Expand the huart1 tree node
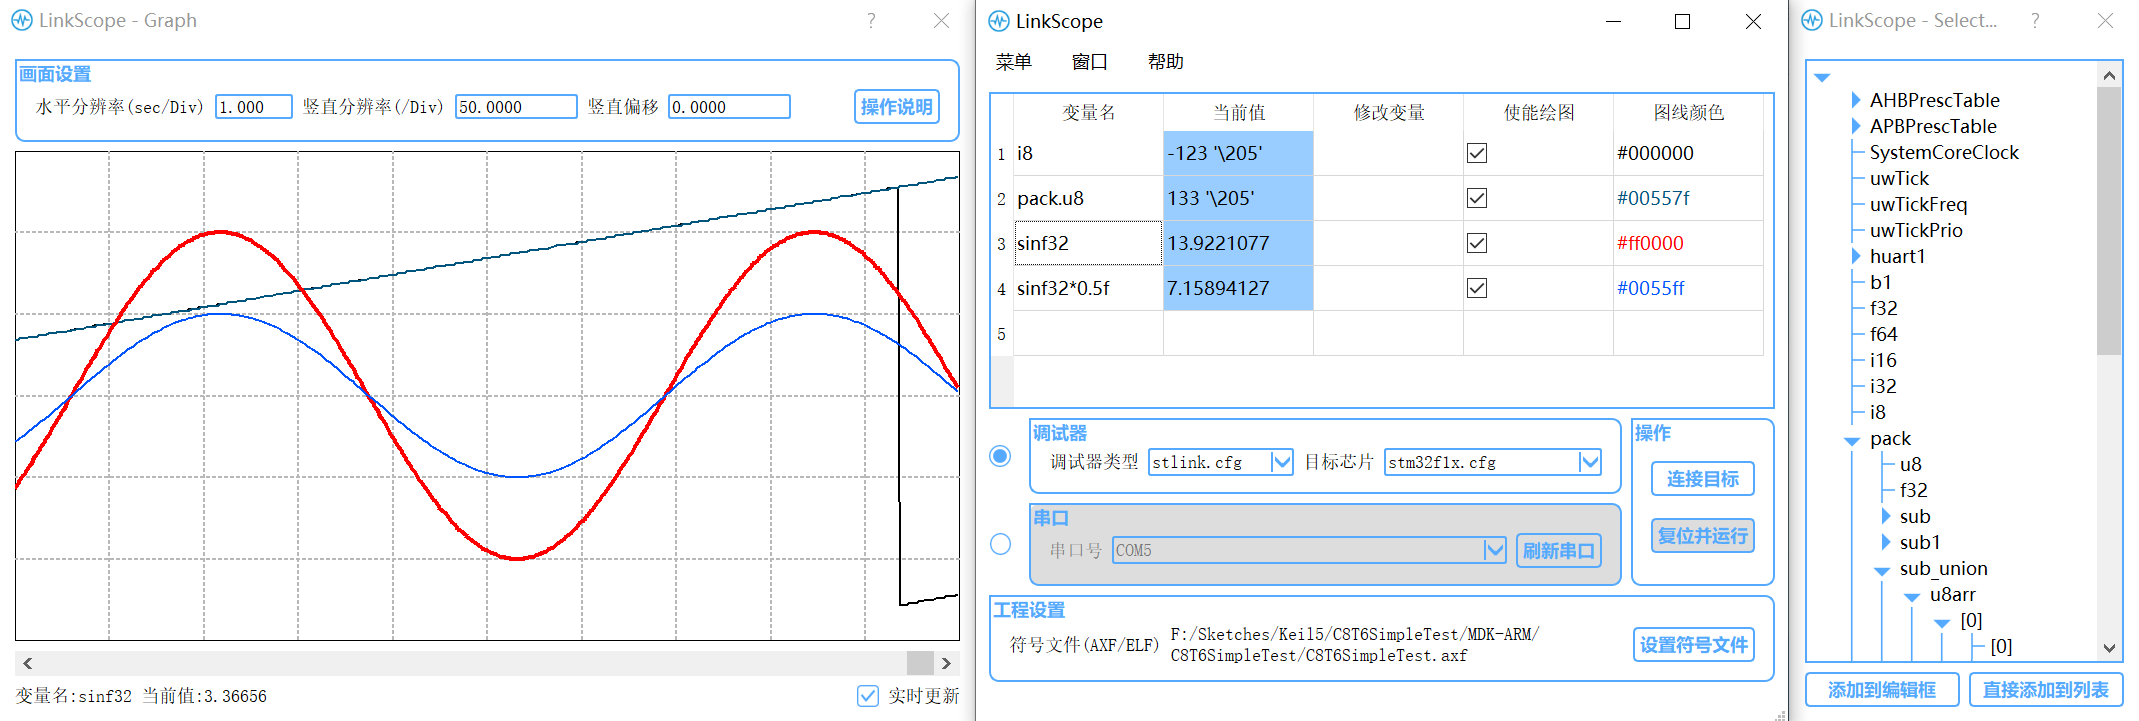This screenshot has height=721, width=2139. [1857, 256]
